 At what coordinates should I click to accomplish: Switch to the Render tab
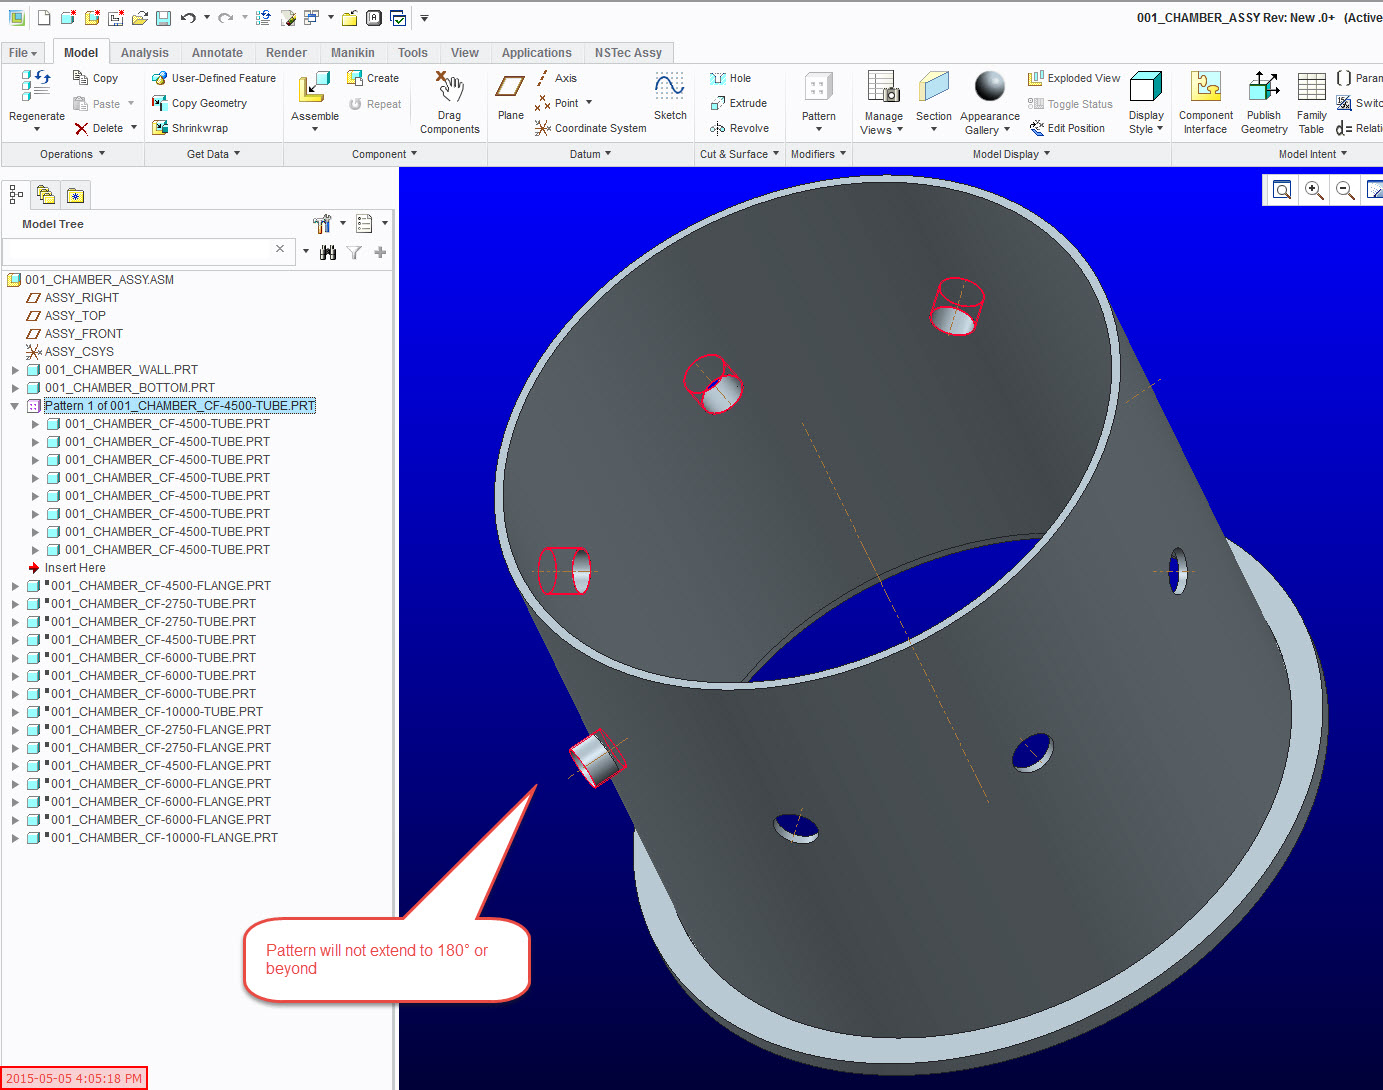(286, 53)
